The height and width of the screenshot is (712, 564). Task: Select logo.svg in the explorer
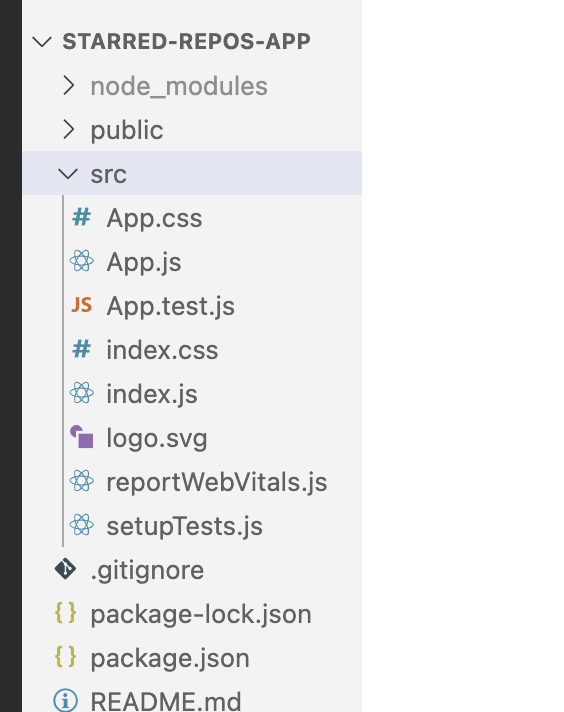pos(157,439)
